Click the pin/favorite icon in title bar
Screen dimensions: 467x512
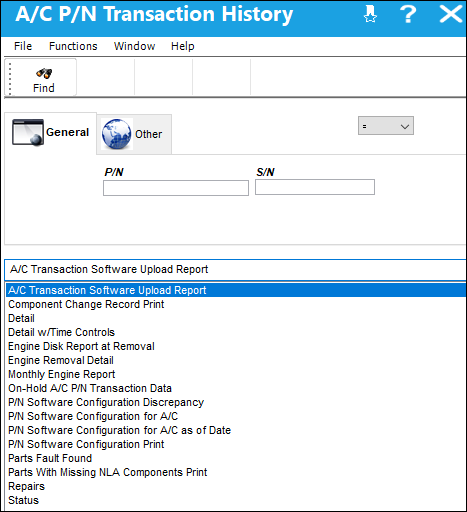tap(370, 14)
